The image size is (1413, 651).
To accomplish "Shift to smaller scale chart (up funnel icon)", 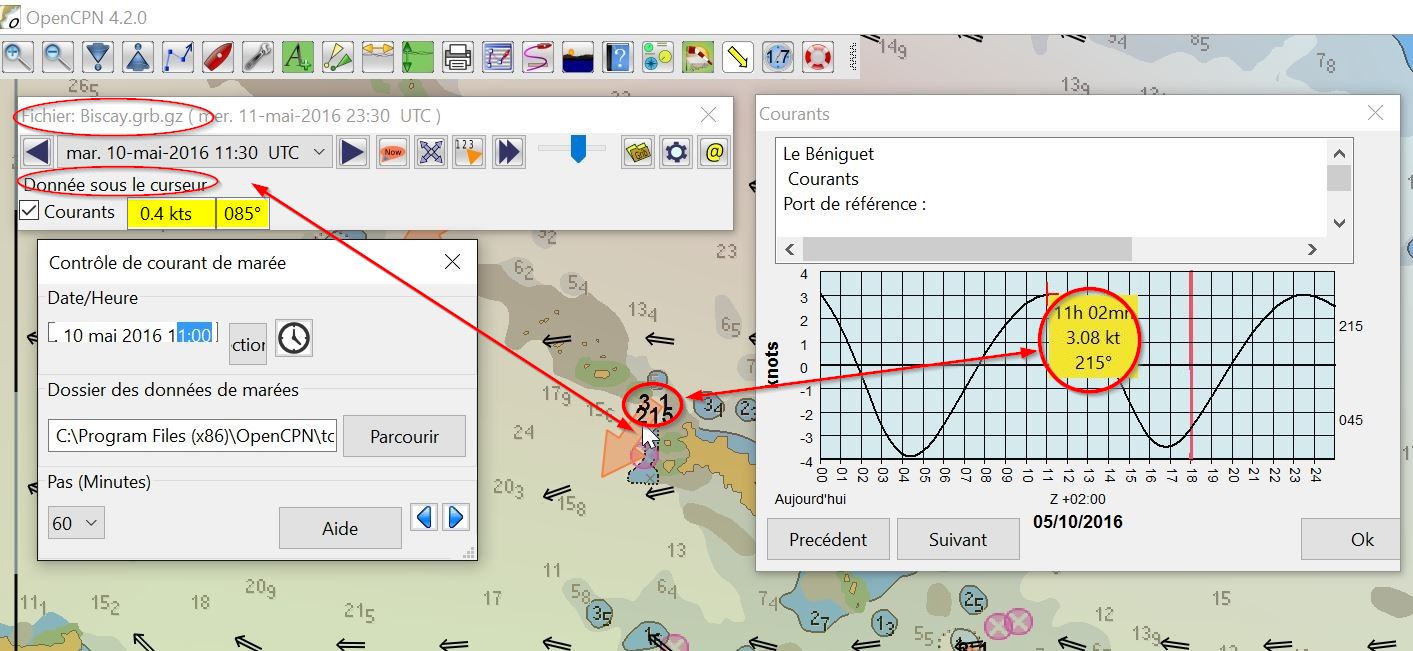I will pyautogui.click(x=138, y=56).
